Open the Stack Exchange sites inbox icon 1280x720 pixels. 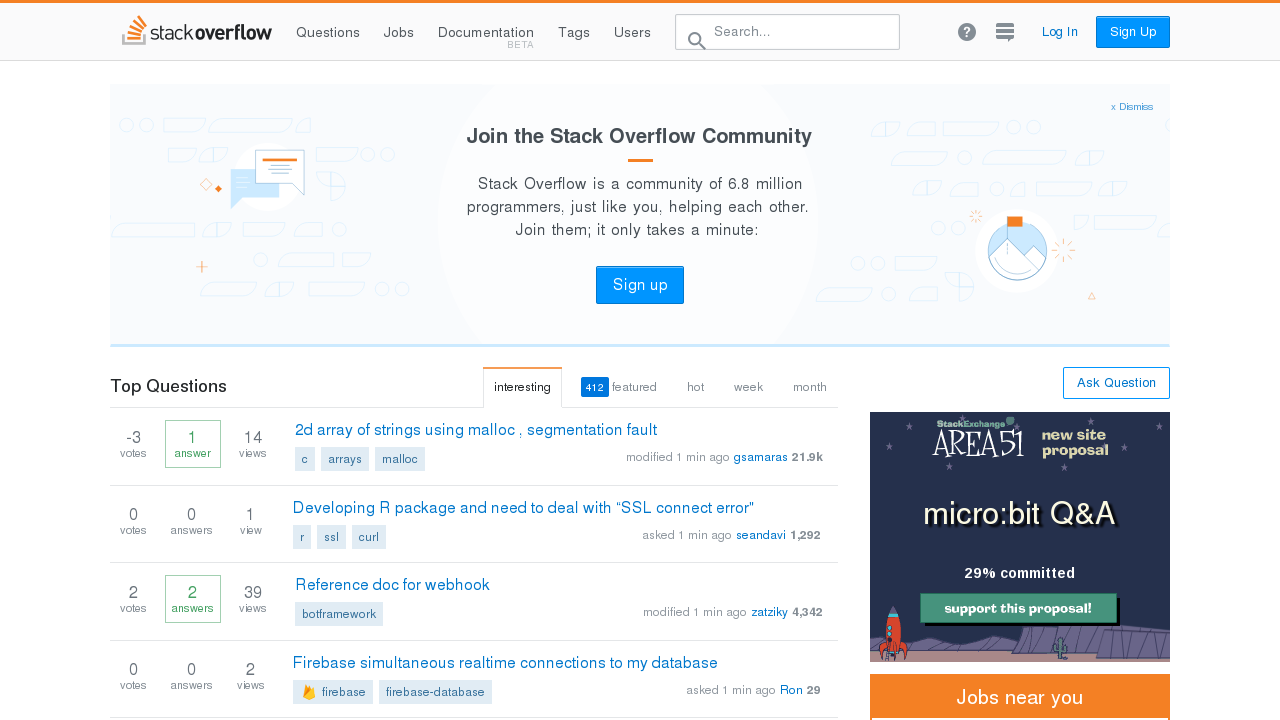click(x=1005, y=32)
